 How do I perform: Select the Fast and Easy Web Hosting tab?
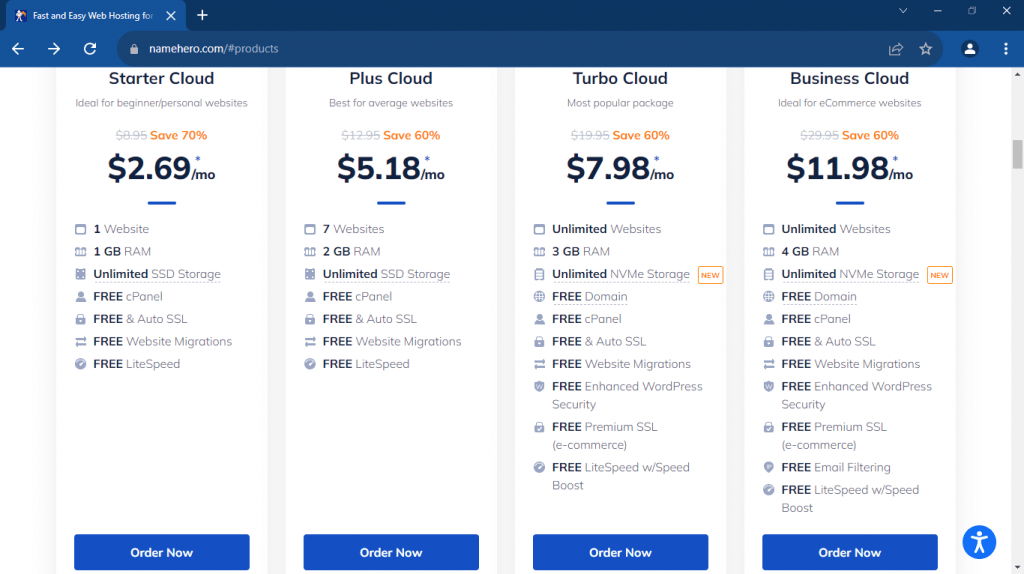pyautogui.click(x=96, y=16)
